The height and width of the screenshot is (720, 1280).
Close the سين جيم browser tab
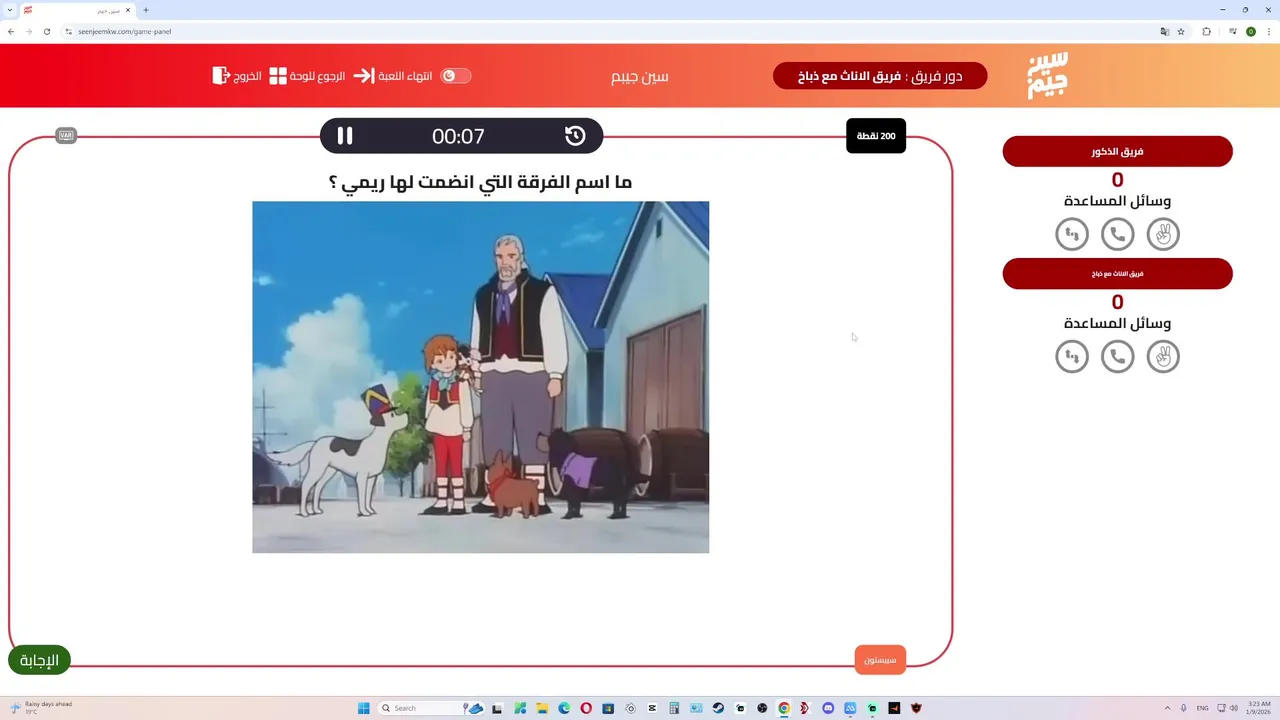coord(128,10)
